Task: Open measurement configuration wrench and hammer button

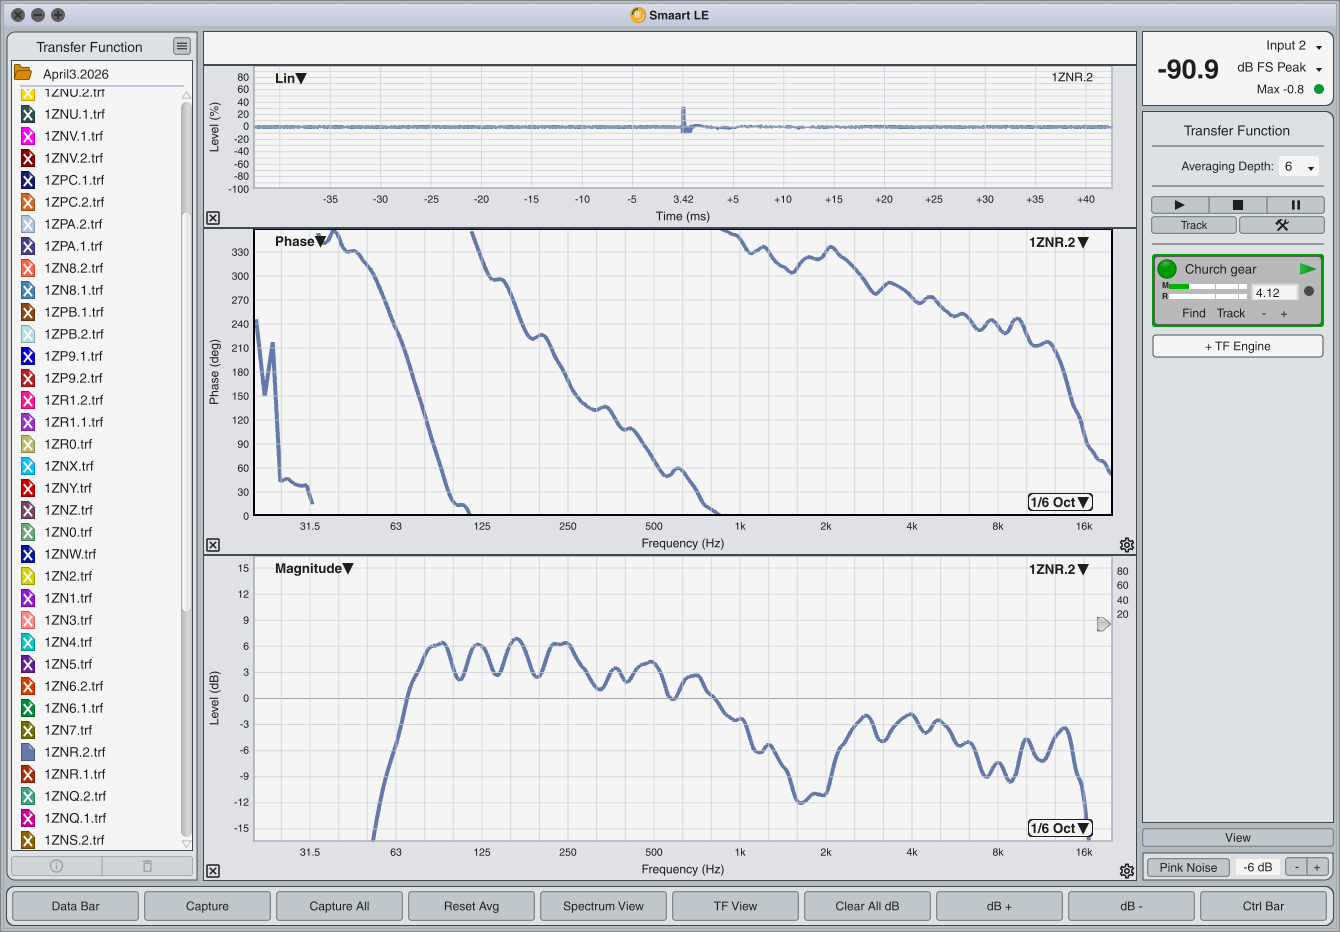Action: click(1282, 225)
